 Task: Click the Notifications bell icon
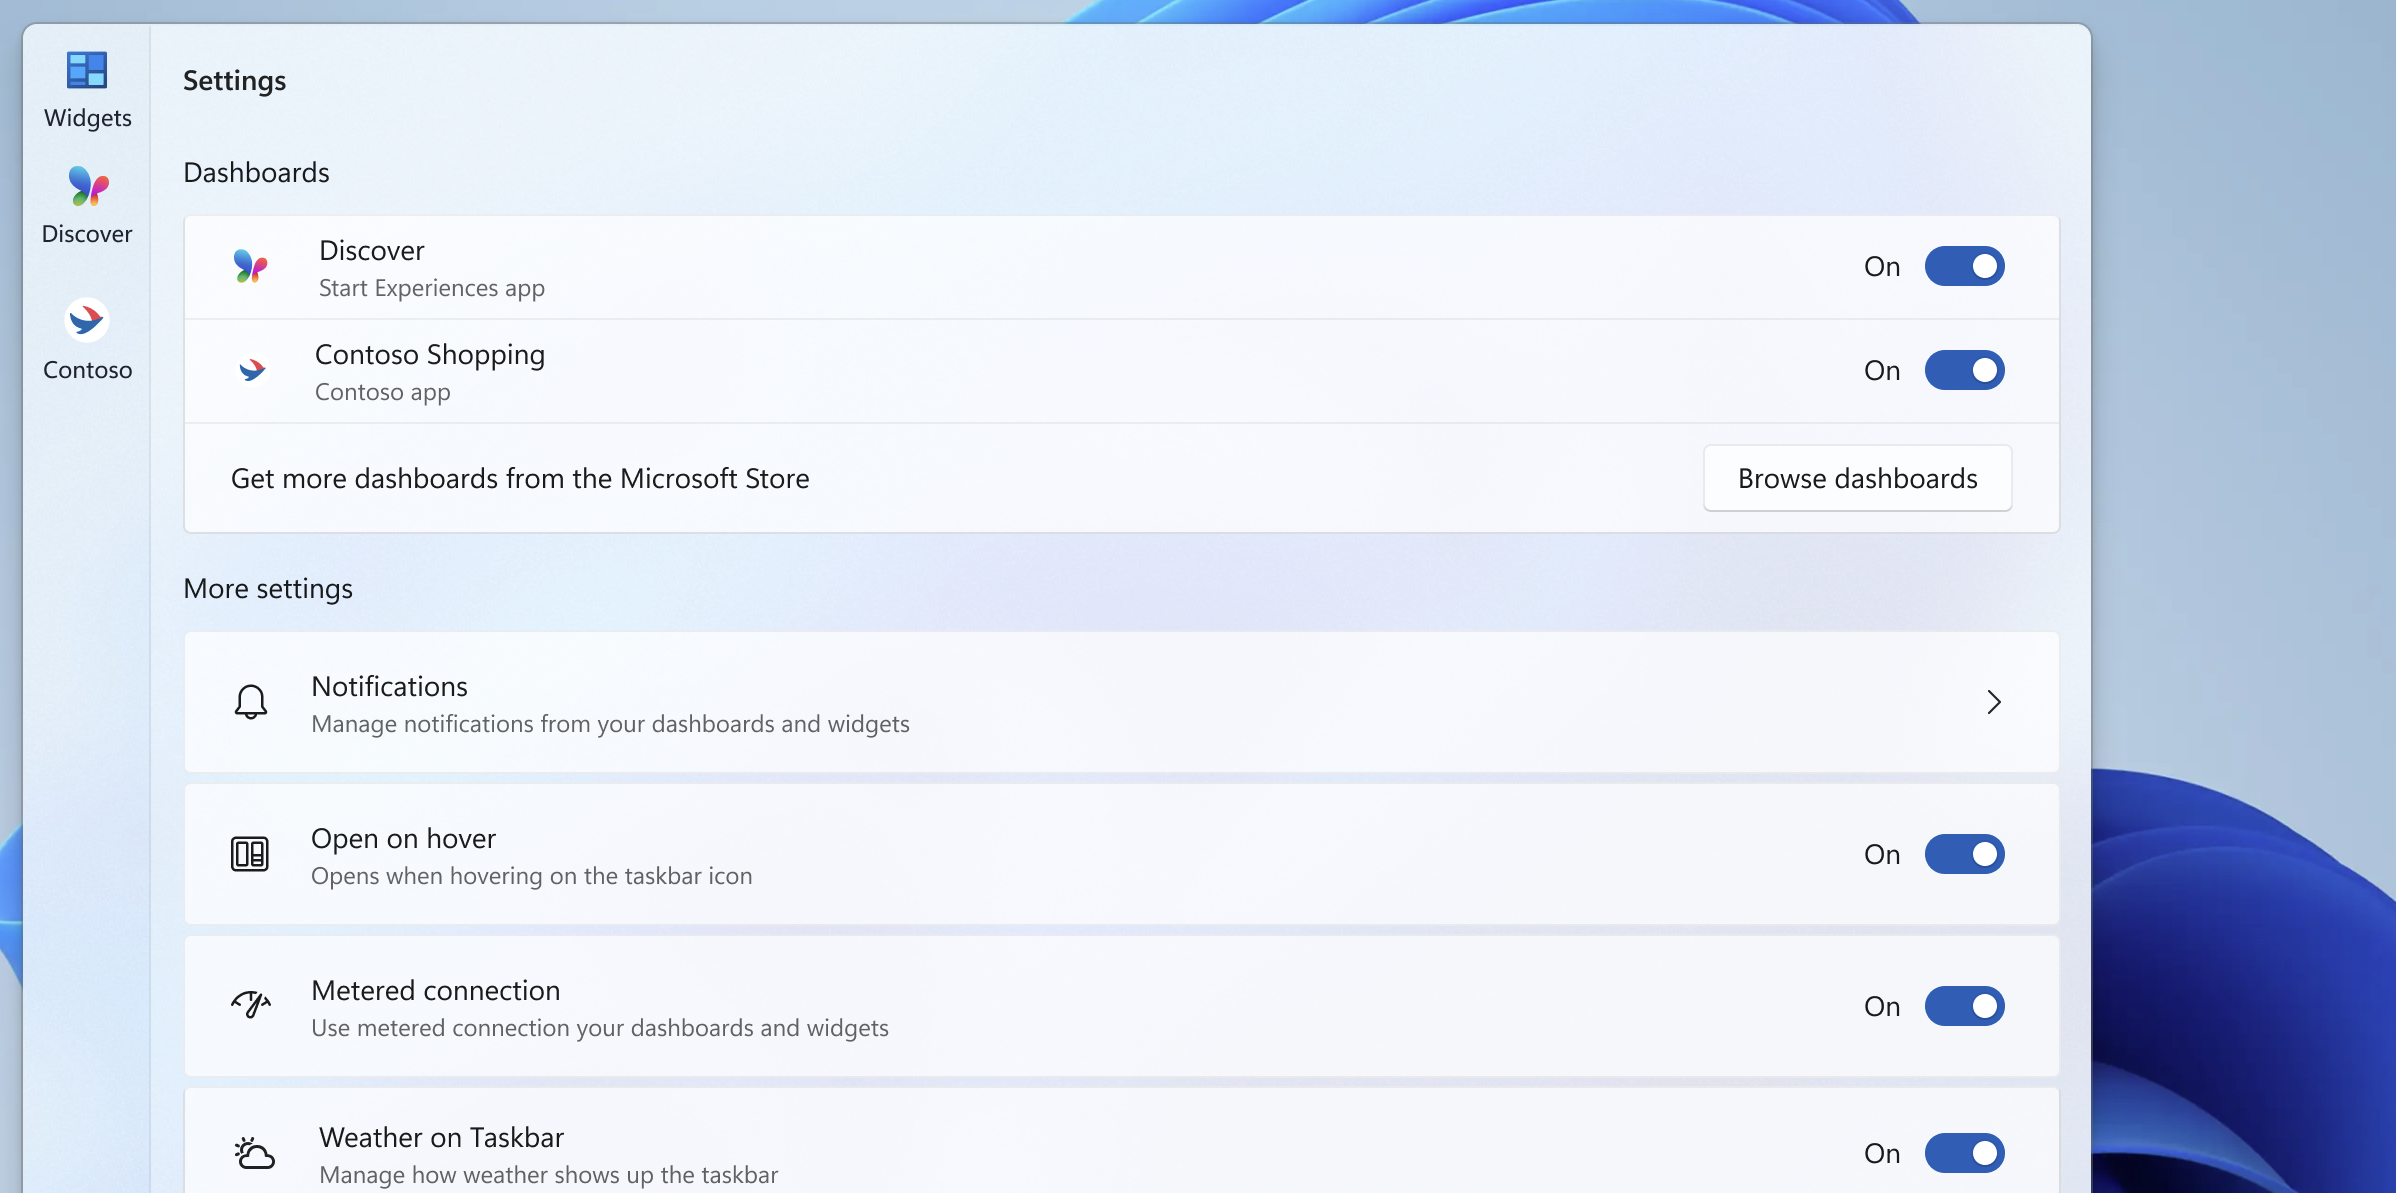pos(251,702)
